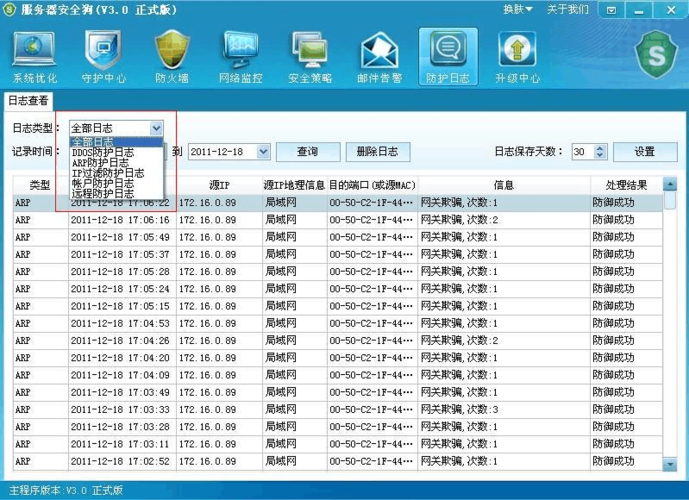Click the title bar menu dropdown button
The height and width of the screenshot is (500, 689).
pos(611,10)
